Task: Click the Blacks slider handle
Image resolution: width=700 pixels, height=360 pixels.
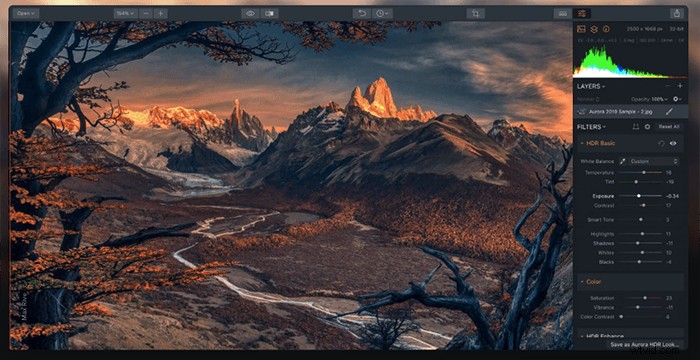Action: click(x=639, y=262)
